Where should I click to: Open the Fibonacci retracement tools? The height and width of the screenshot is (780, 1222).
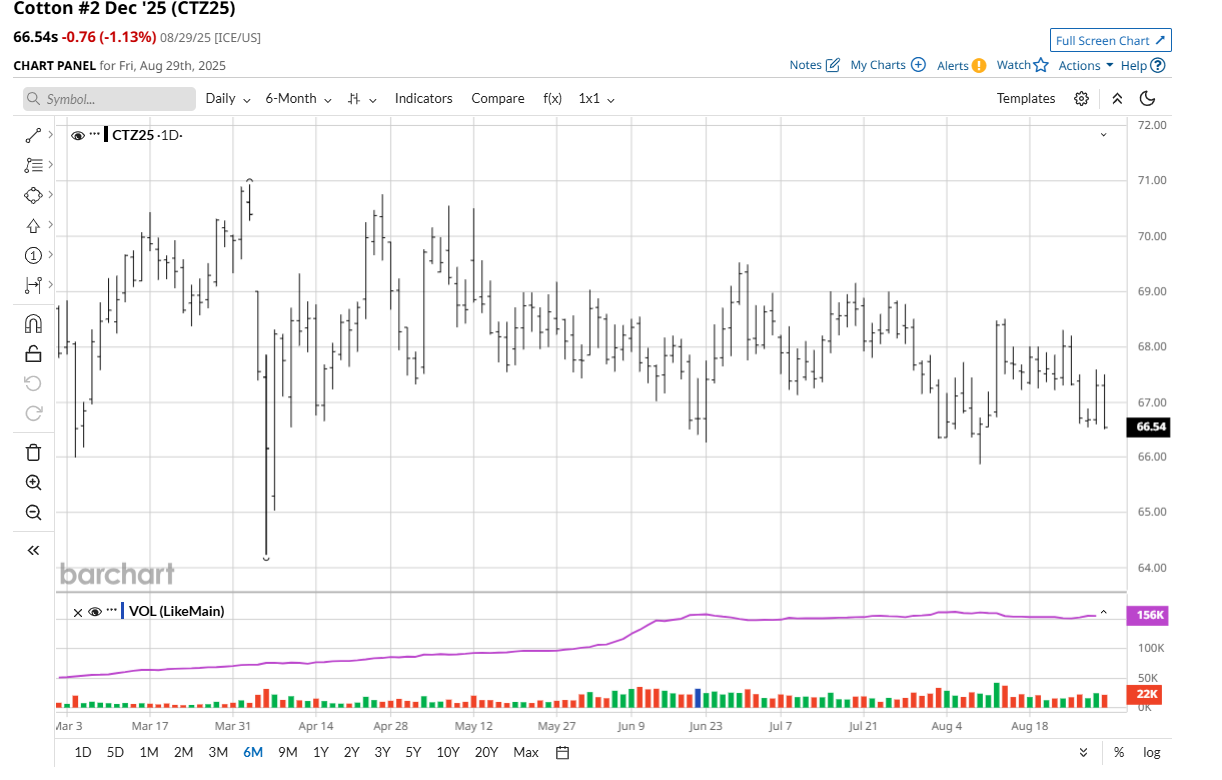[33, 165]
